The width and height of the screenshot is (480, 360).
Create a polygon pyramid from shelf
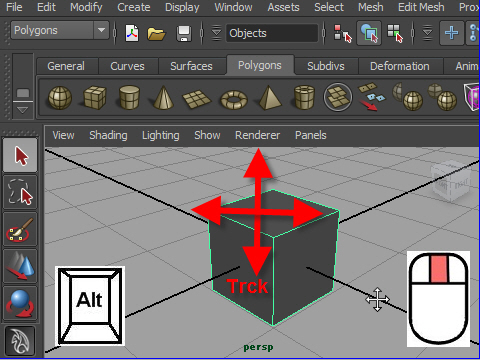269,97
